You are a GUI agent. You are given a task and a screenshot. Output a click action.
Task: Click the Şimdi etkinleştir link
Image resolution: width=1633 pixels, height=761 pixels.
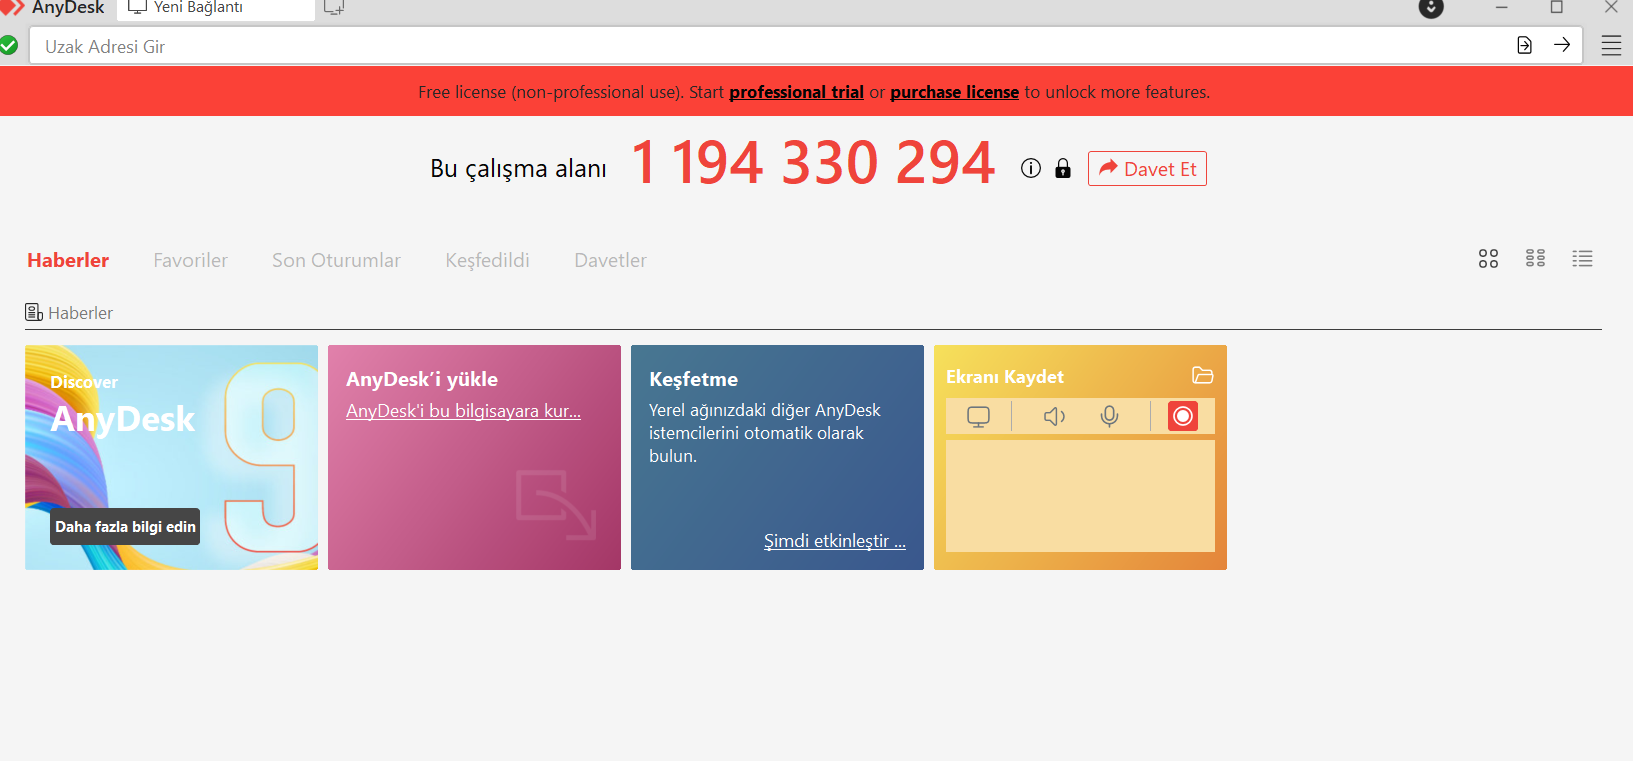[x=834, y=541]
